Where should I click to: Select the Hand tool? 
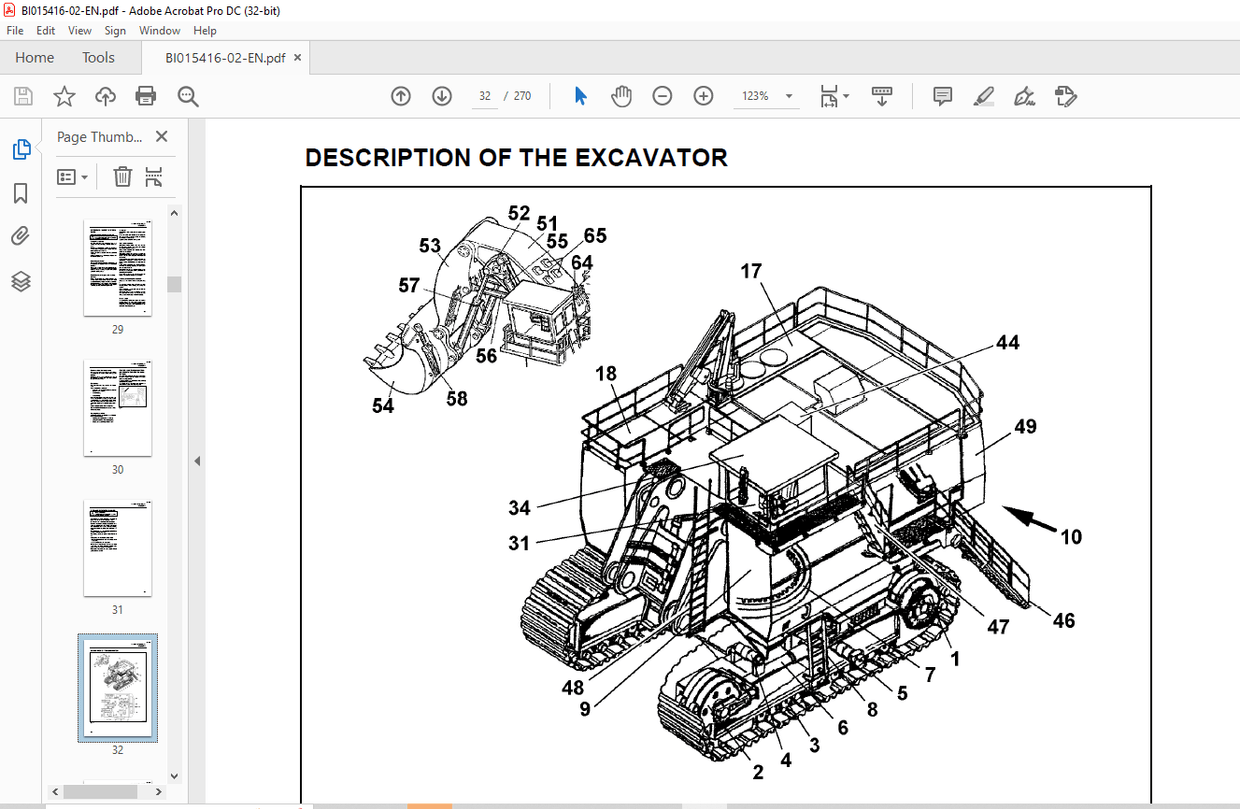(x=621, y=95)
